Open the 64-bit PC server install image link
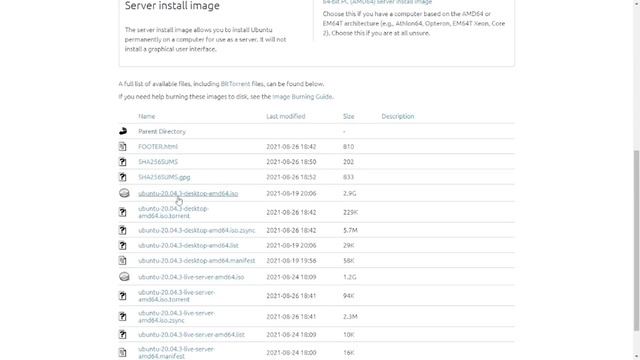This screenshot has height=360, width=640. pos(377,2)
